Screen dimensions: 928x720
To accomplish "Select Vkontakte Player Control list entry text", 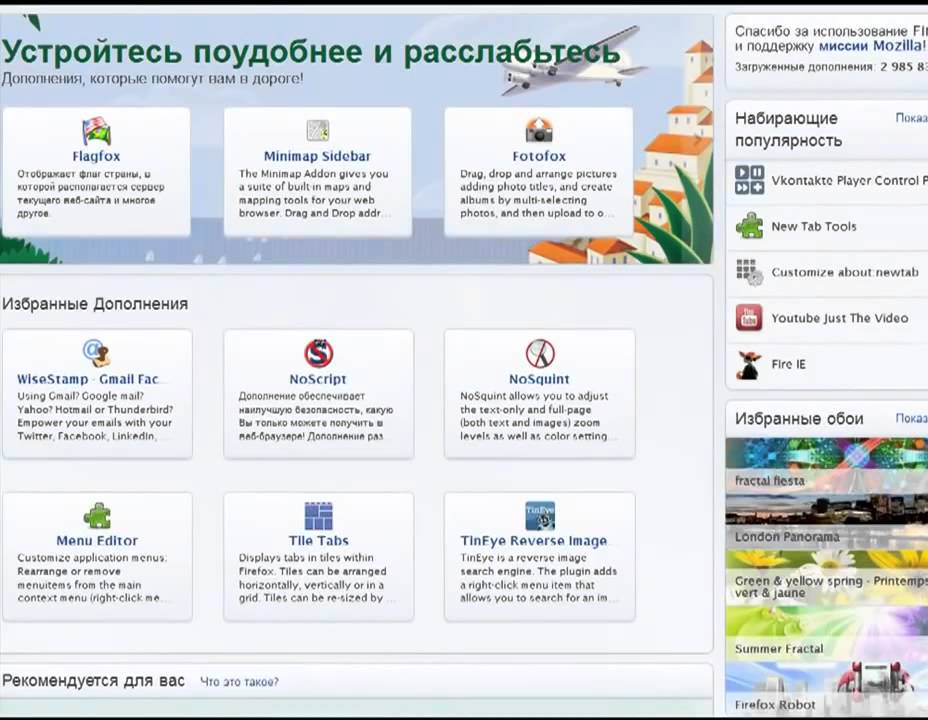I will 849,180.
